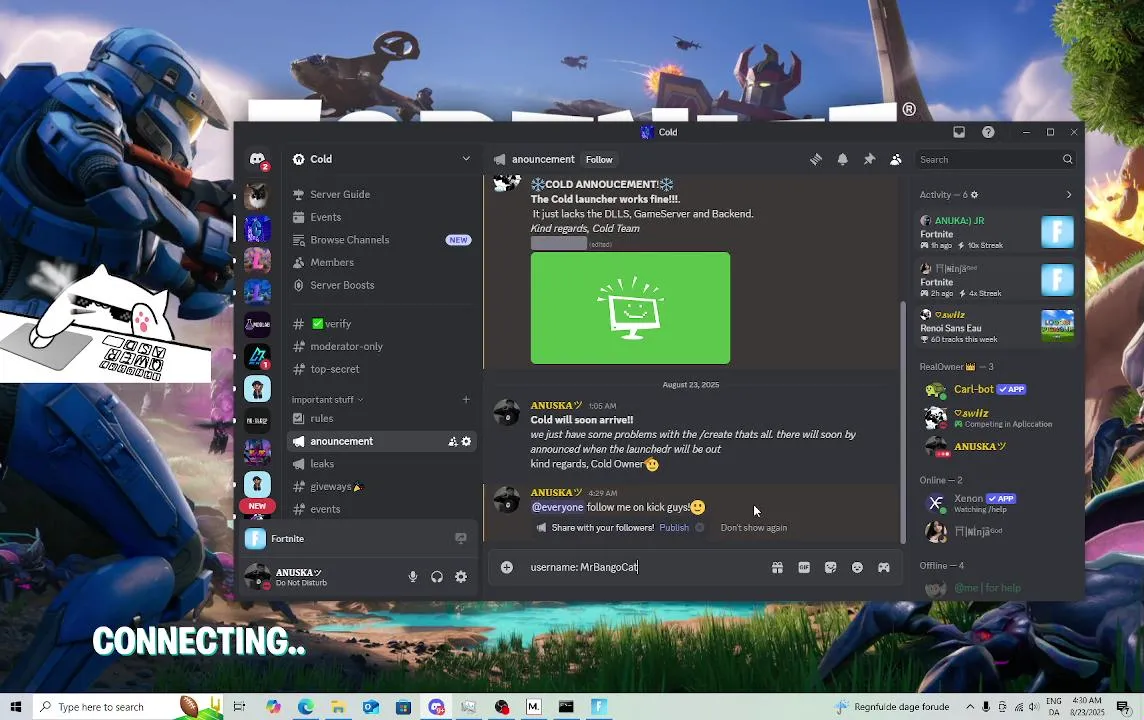Click ANUSKA's avatar on the 1:05 AM message
The image size is (1144, 720).
click(x=506, y=412)
